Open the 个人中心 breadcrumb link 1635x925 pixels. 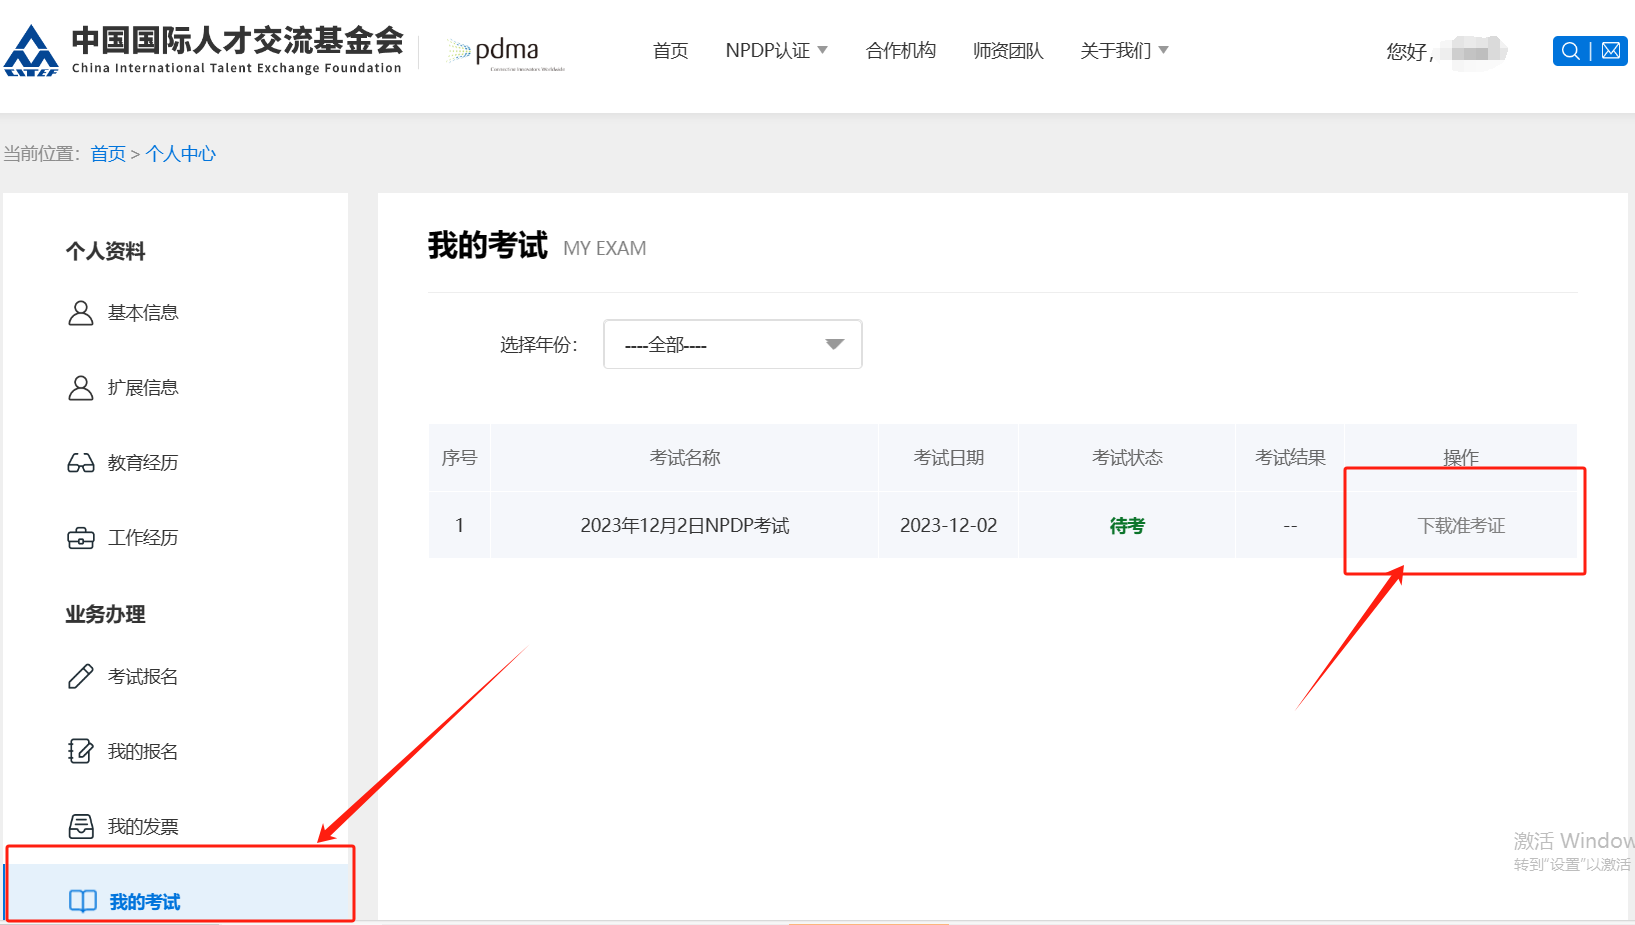(181, 154)
